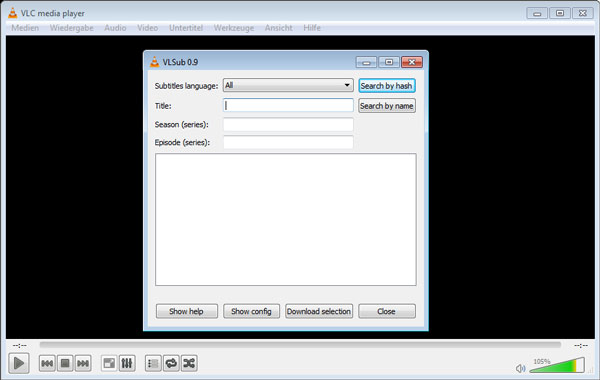Click the stop playback button

(65, 363)
